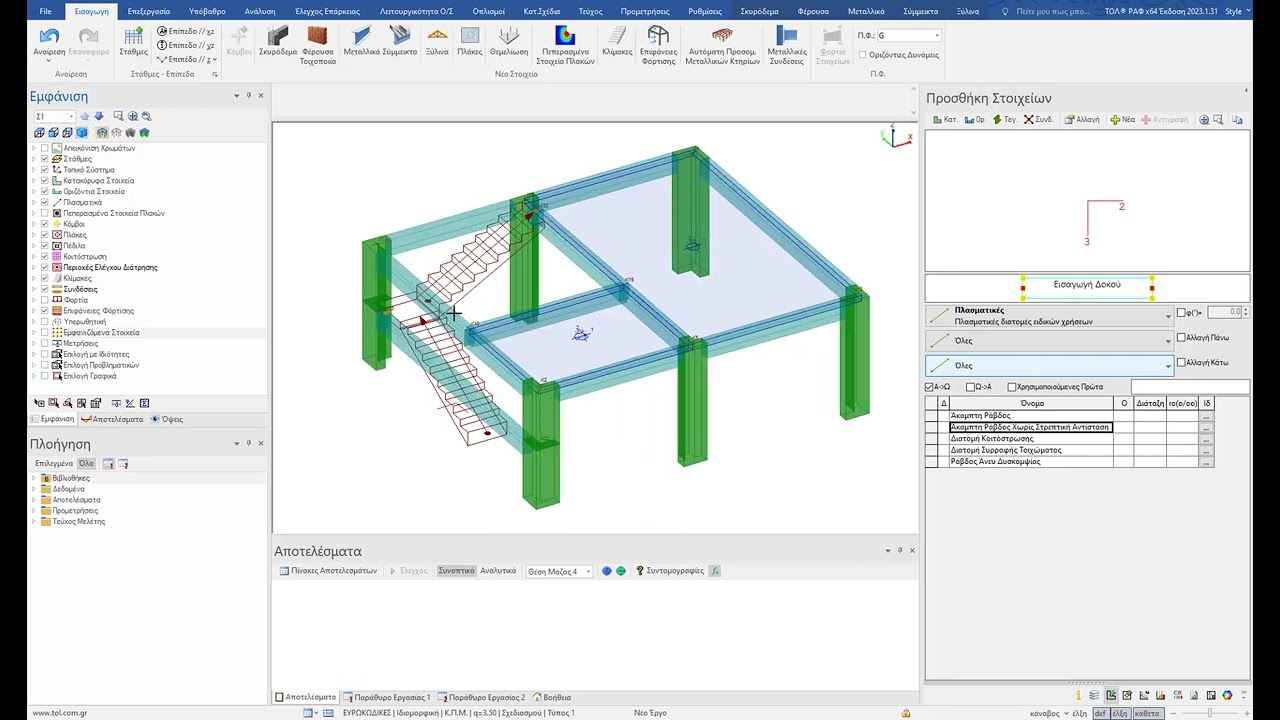Screen dimensions: 1280x720
Task: Switch to the Ανάλυση ribbon tab
Action: [260, 11]
